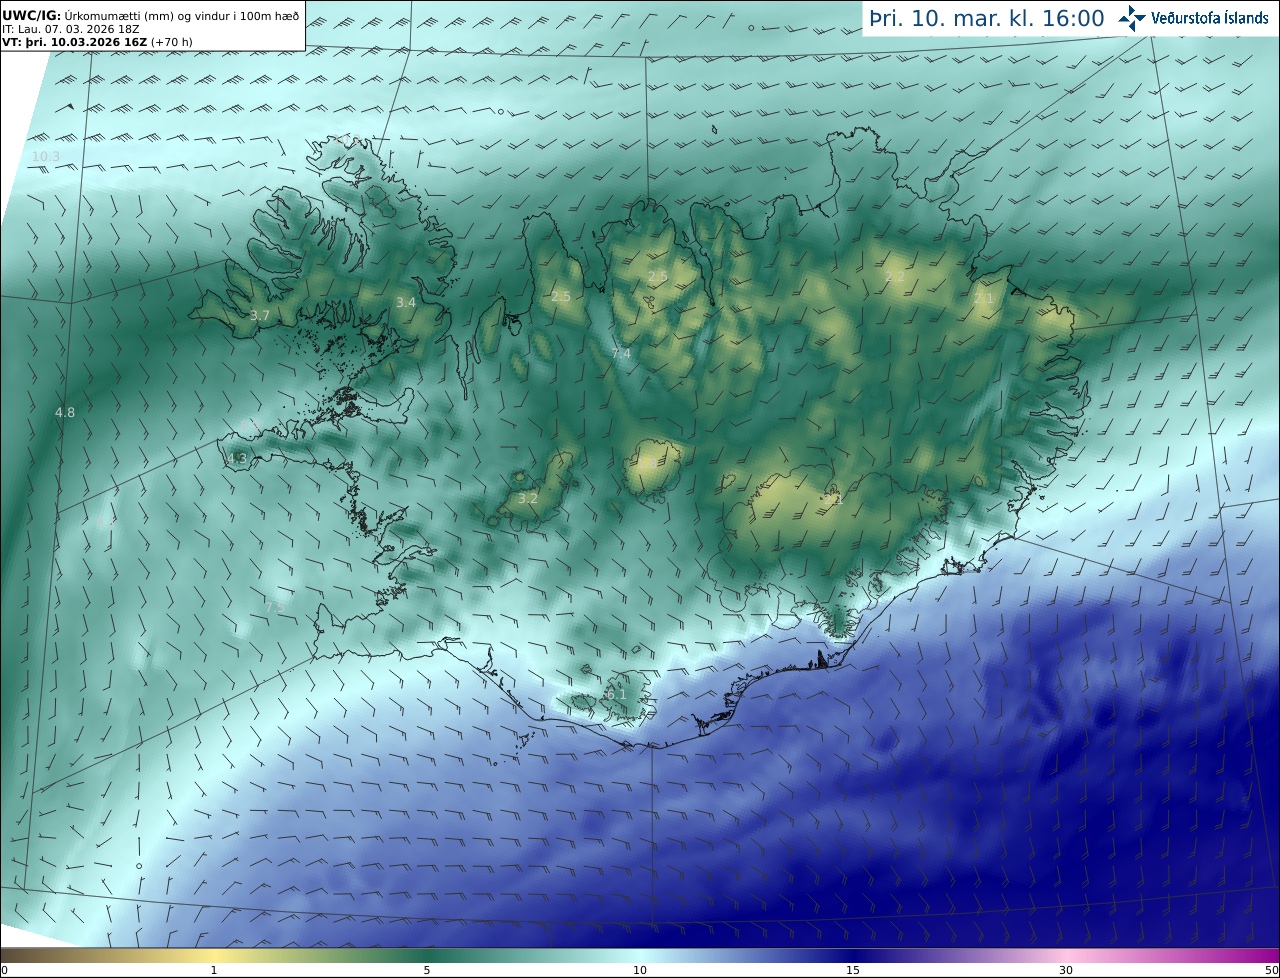The image size is (1280, 978).
Task: Click the 3.2 value on the map
Action: [528, 498]
